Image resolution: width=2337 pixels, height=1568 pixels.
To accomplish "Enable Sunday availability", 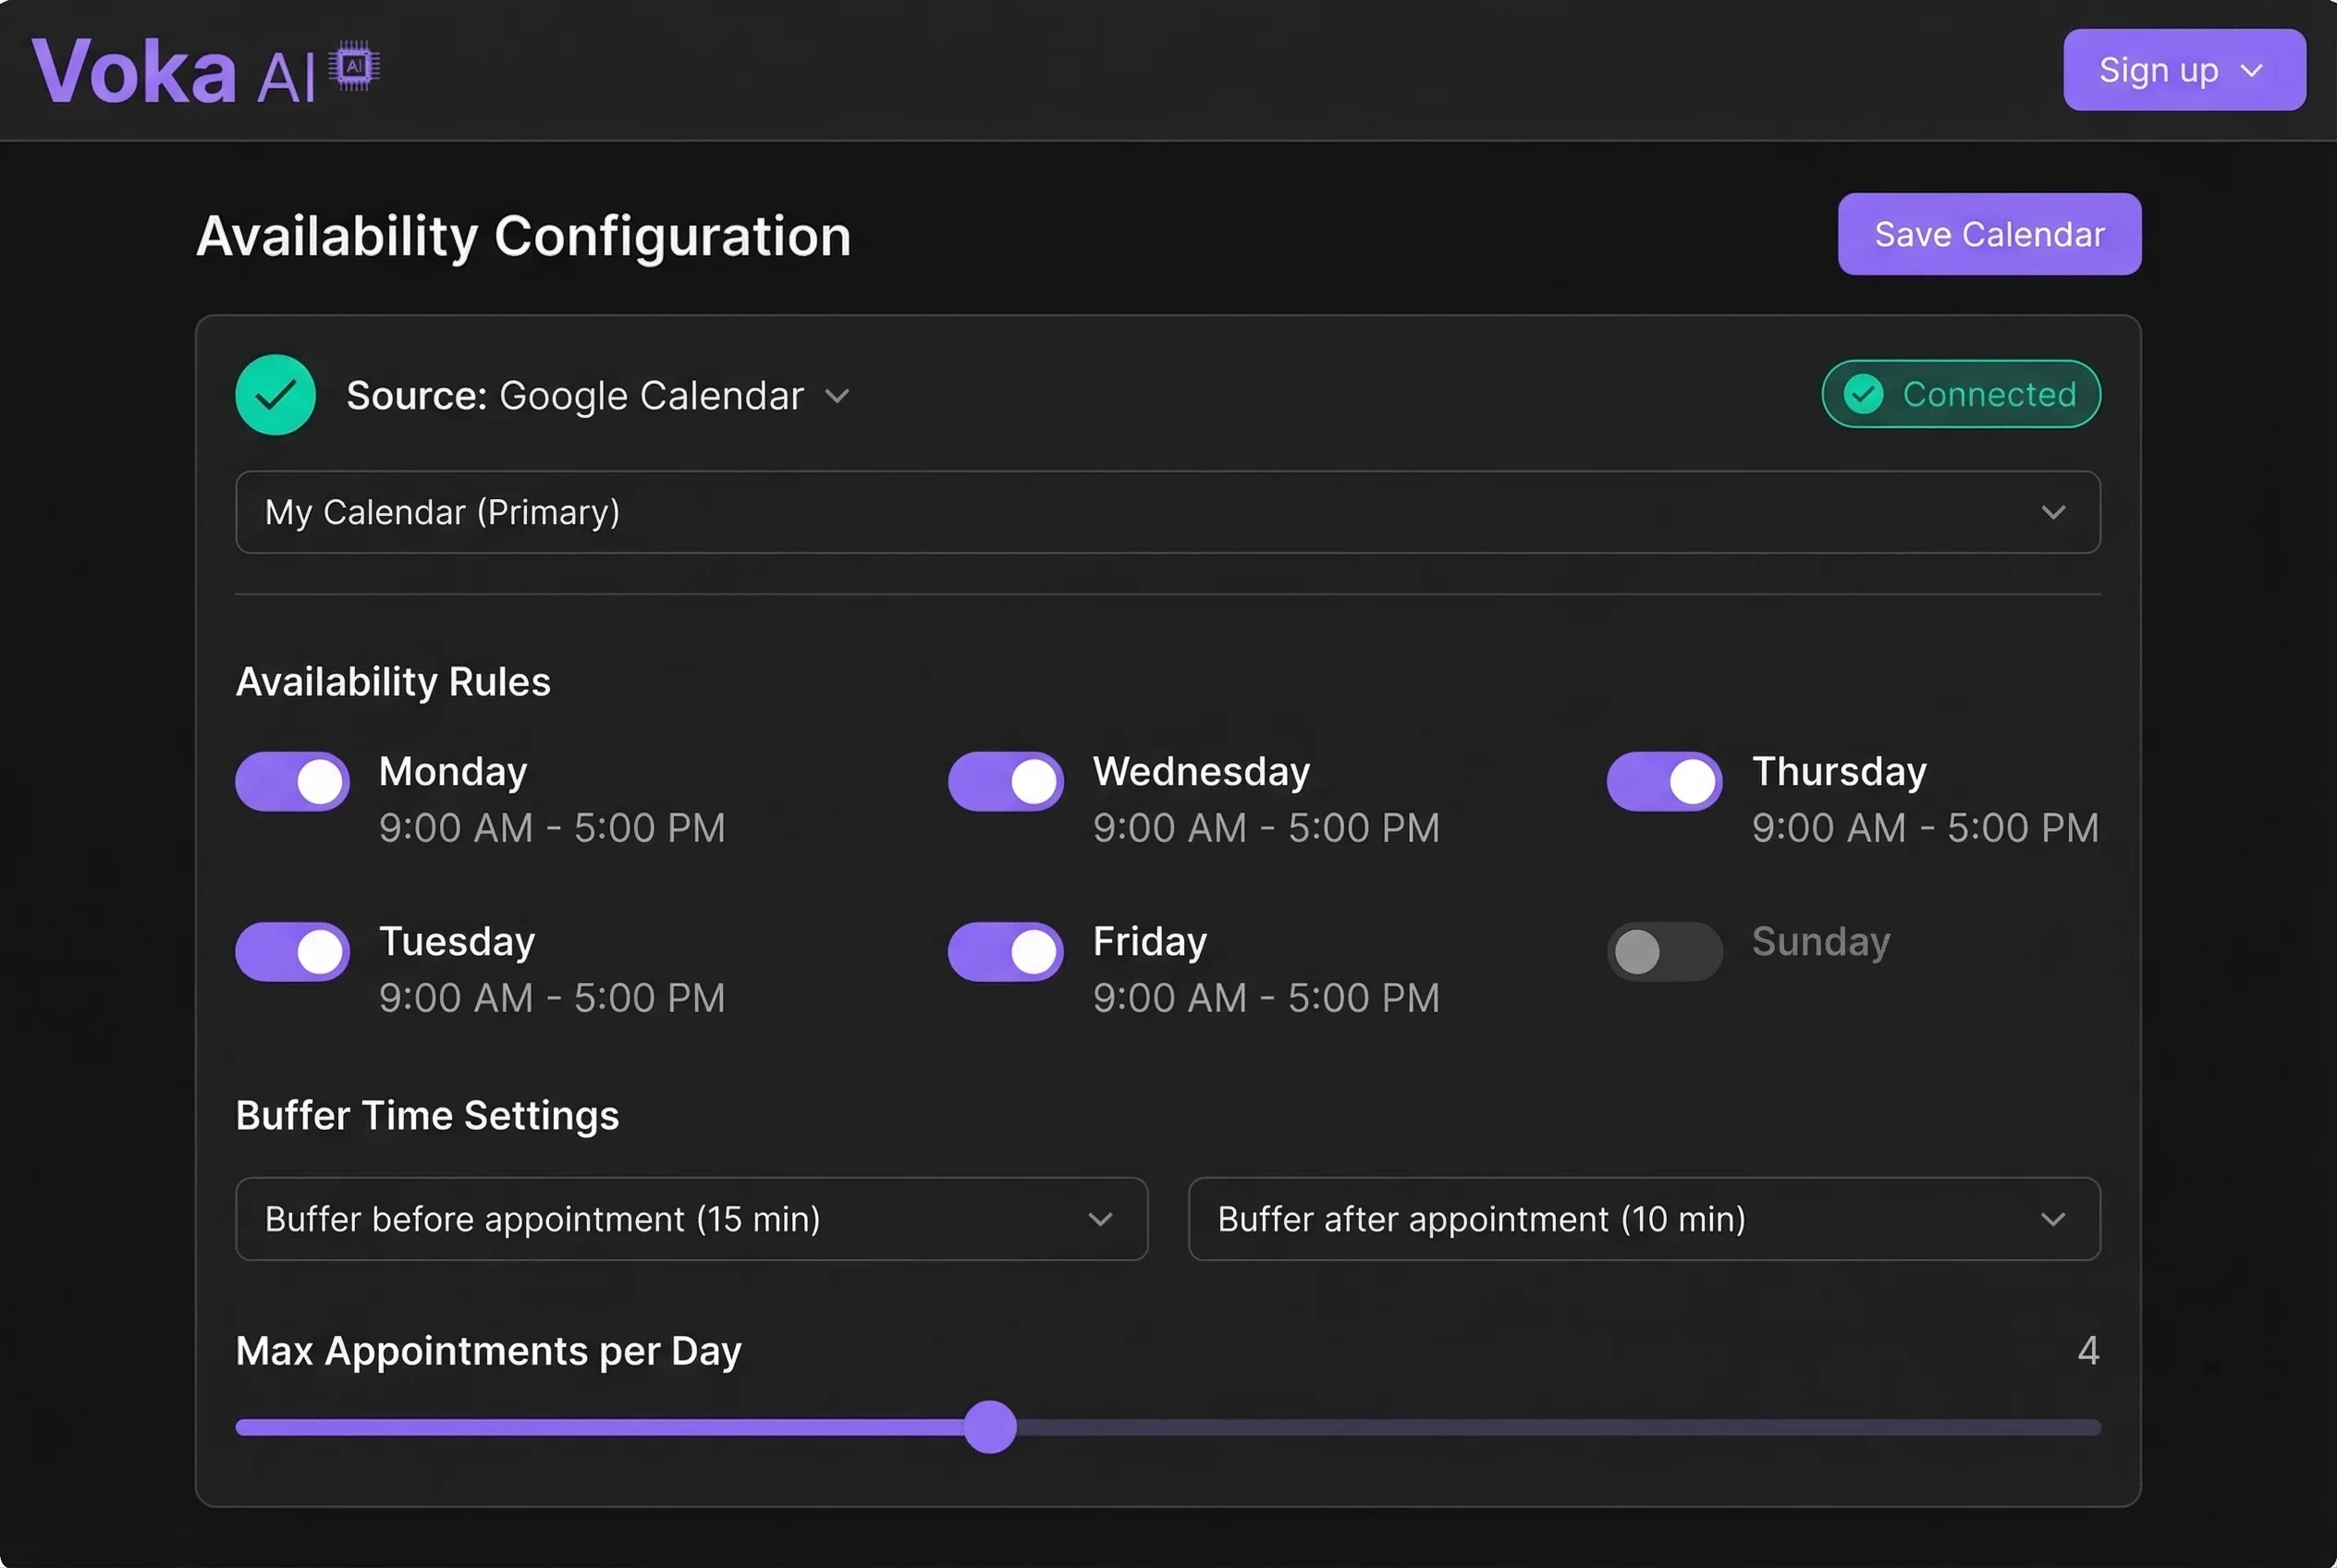I will (1664, 951).
